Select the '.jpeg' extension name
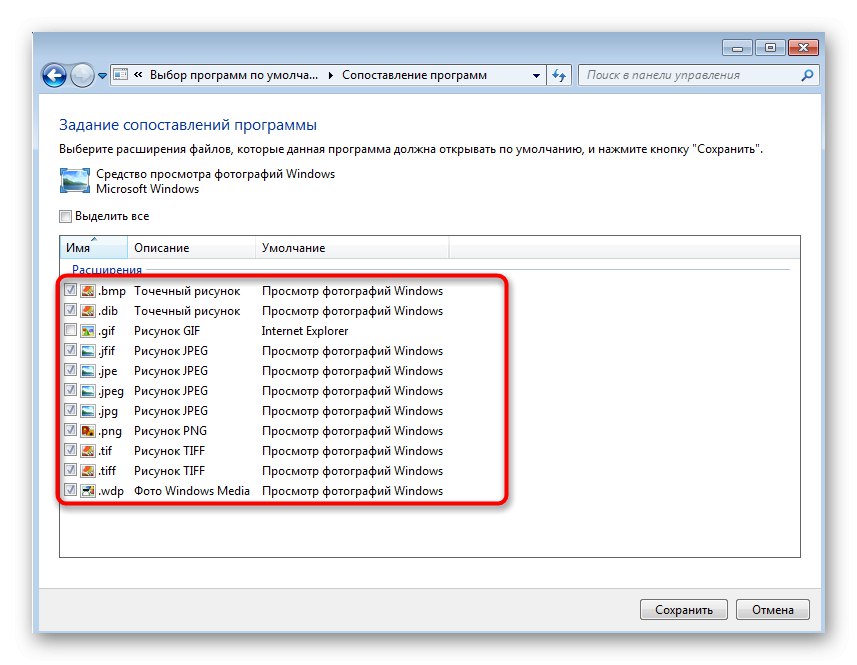Screen dimensions: 857x665 point(111,391)
